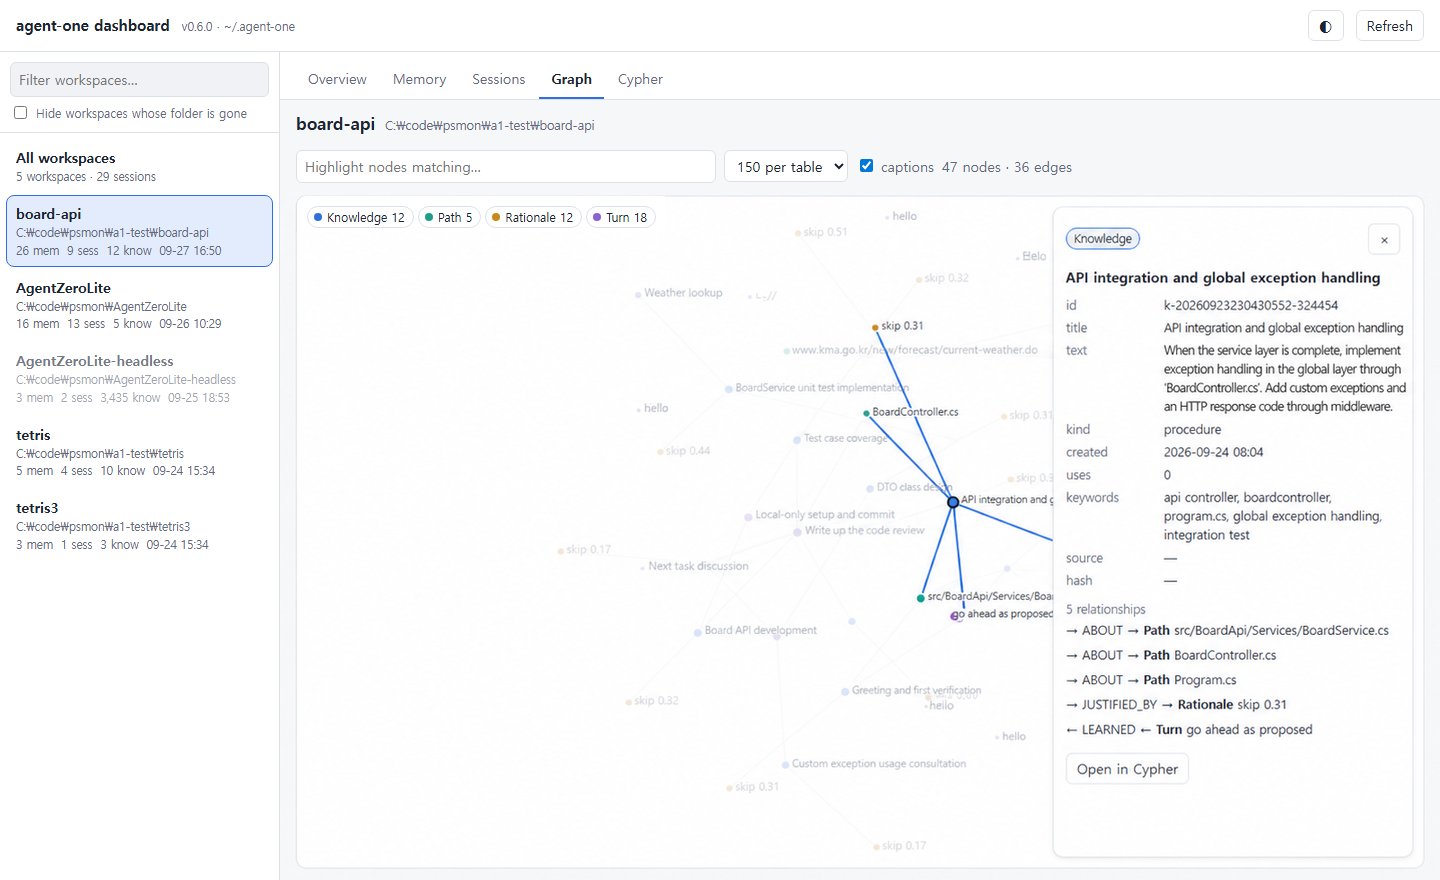
Task: Click the Knowledge badge in detail panel
Action: (1103, 239)
